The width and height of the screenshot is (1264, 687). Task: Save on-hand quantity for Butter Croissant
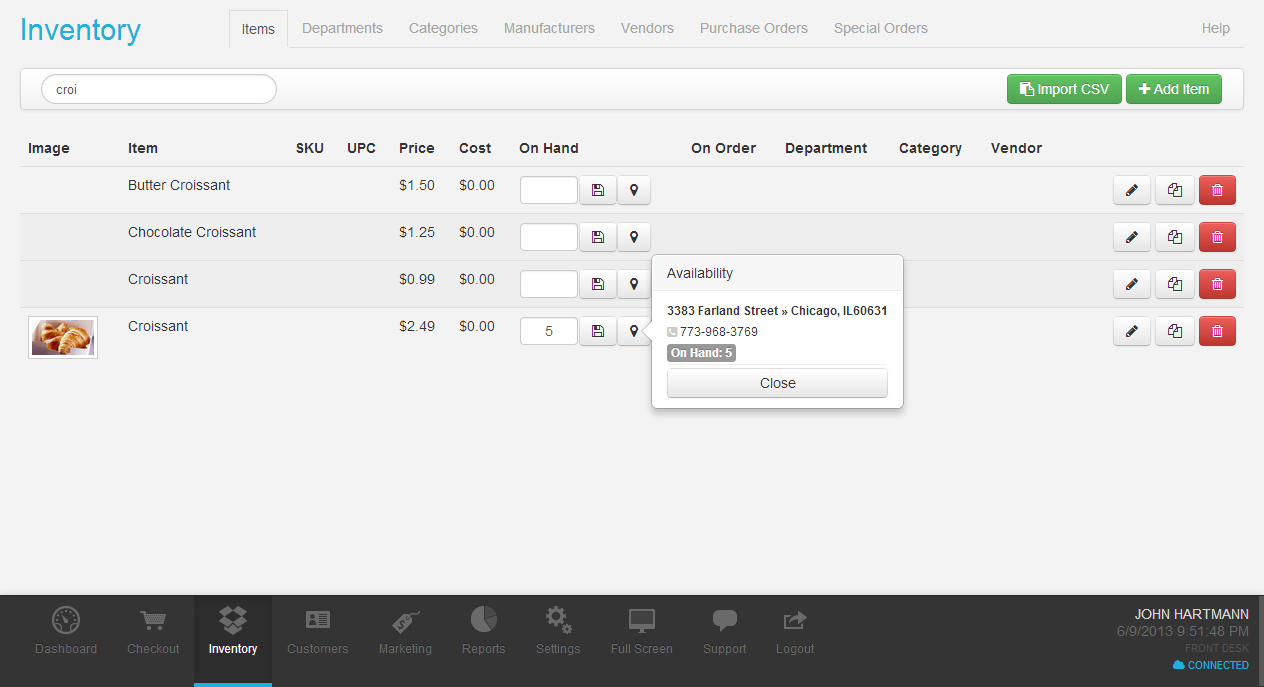coord(598,190)
